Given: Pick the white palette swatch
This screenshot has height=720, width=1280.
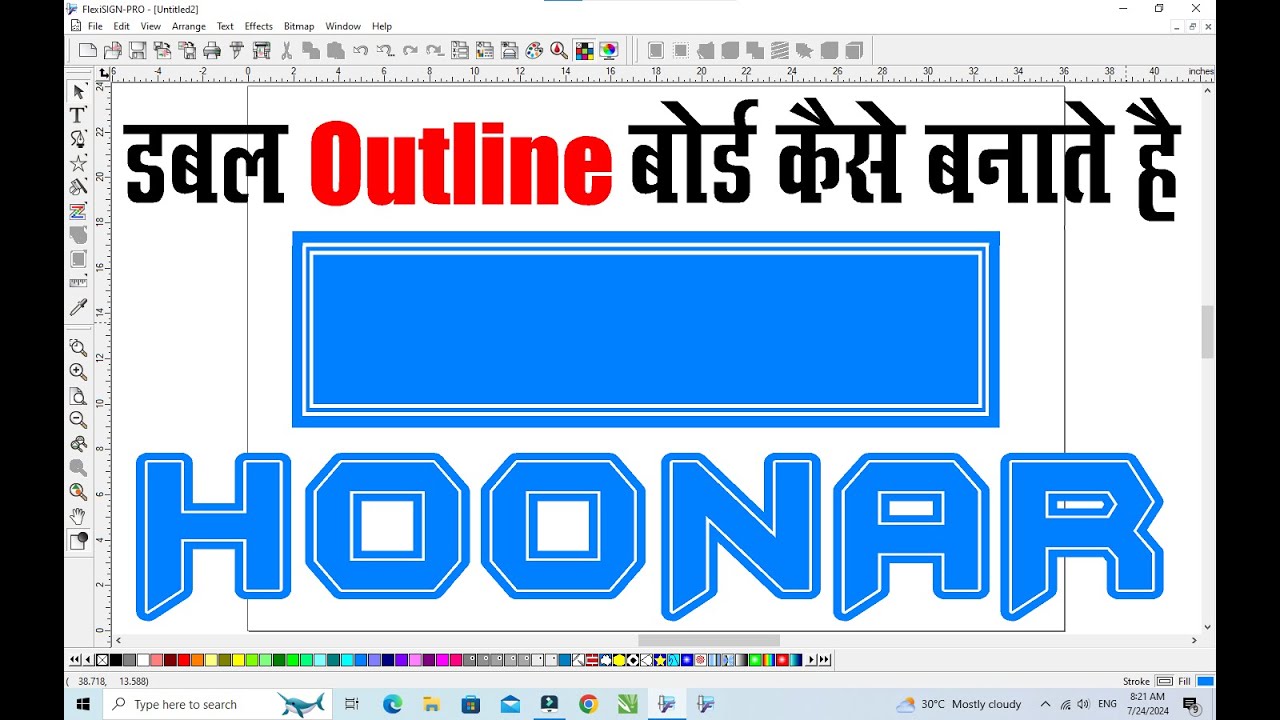Looking at the screenshot, I should [143, 660].
